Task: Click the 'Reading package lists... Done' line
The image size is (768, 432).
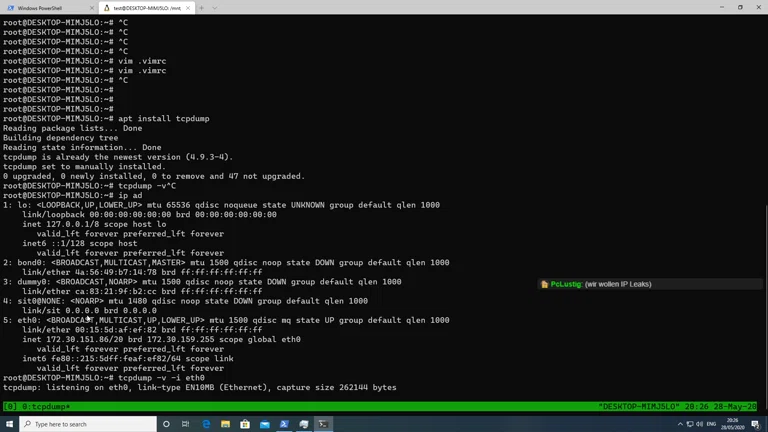Action: pyautogui.click(x=72, y=128)
